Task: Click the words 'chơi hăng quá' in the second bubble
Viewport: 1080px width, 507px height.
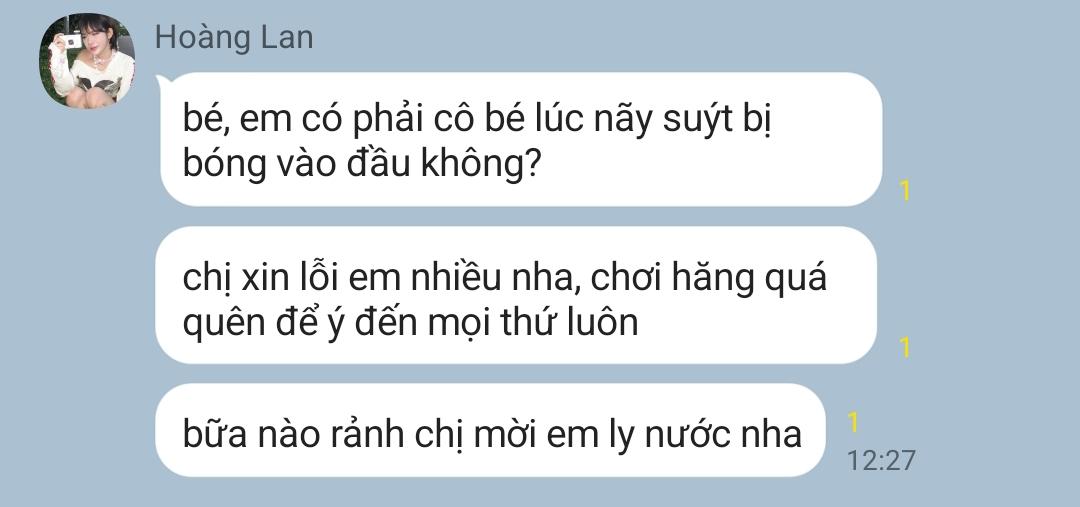Action: point(709,278)
